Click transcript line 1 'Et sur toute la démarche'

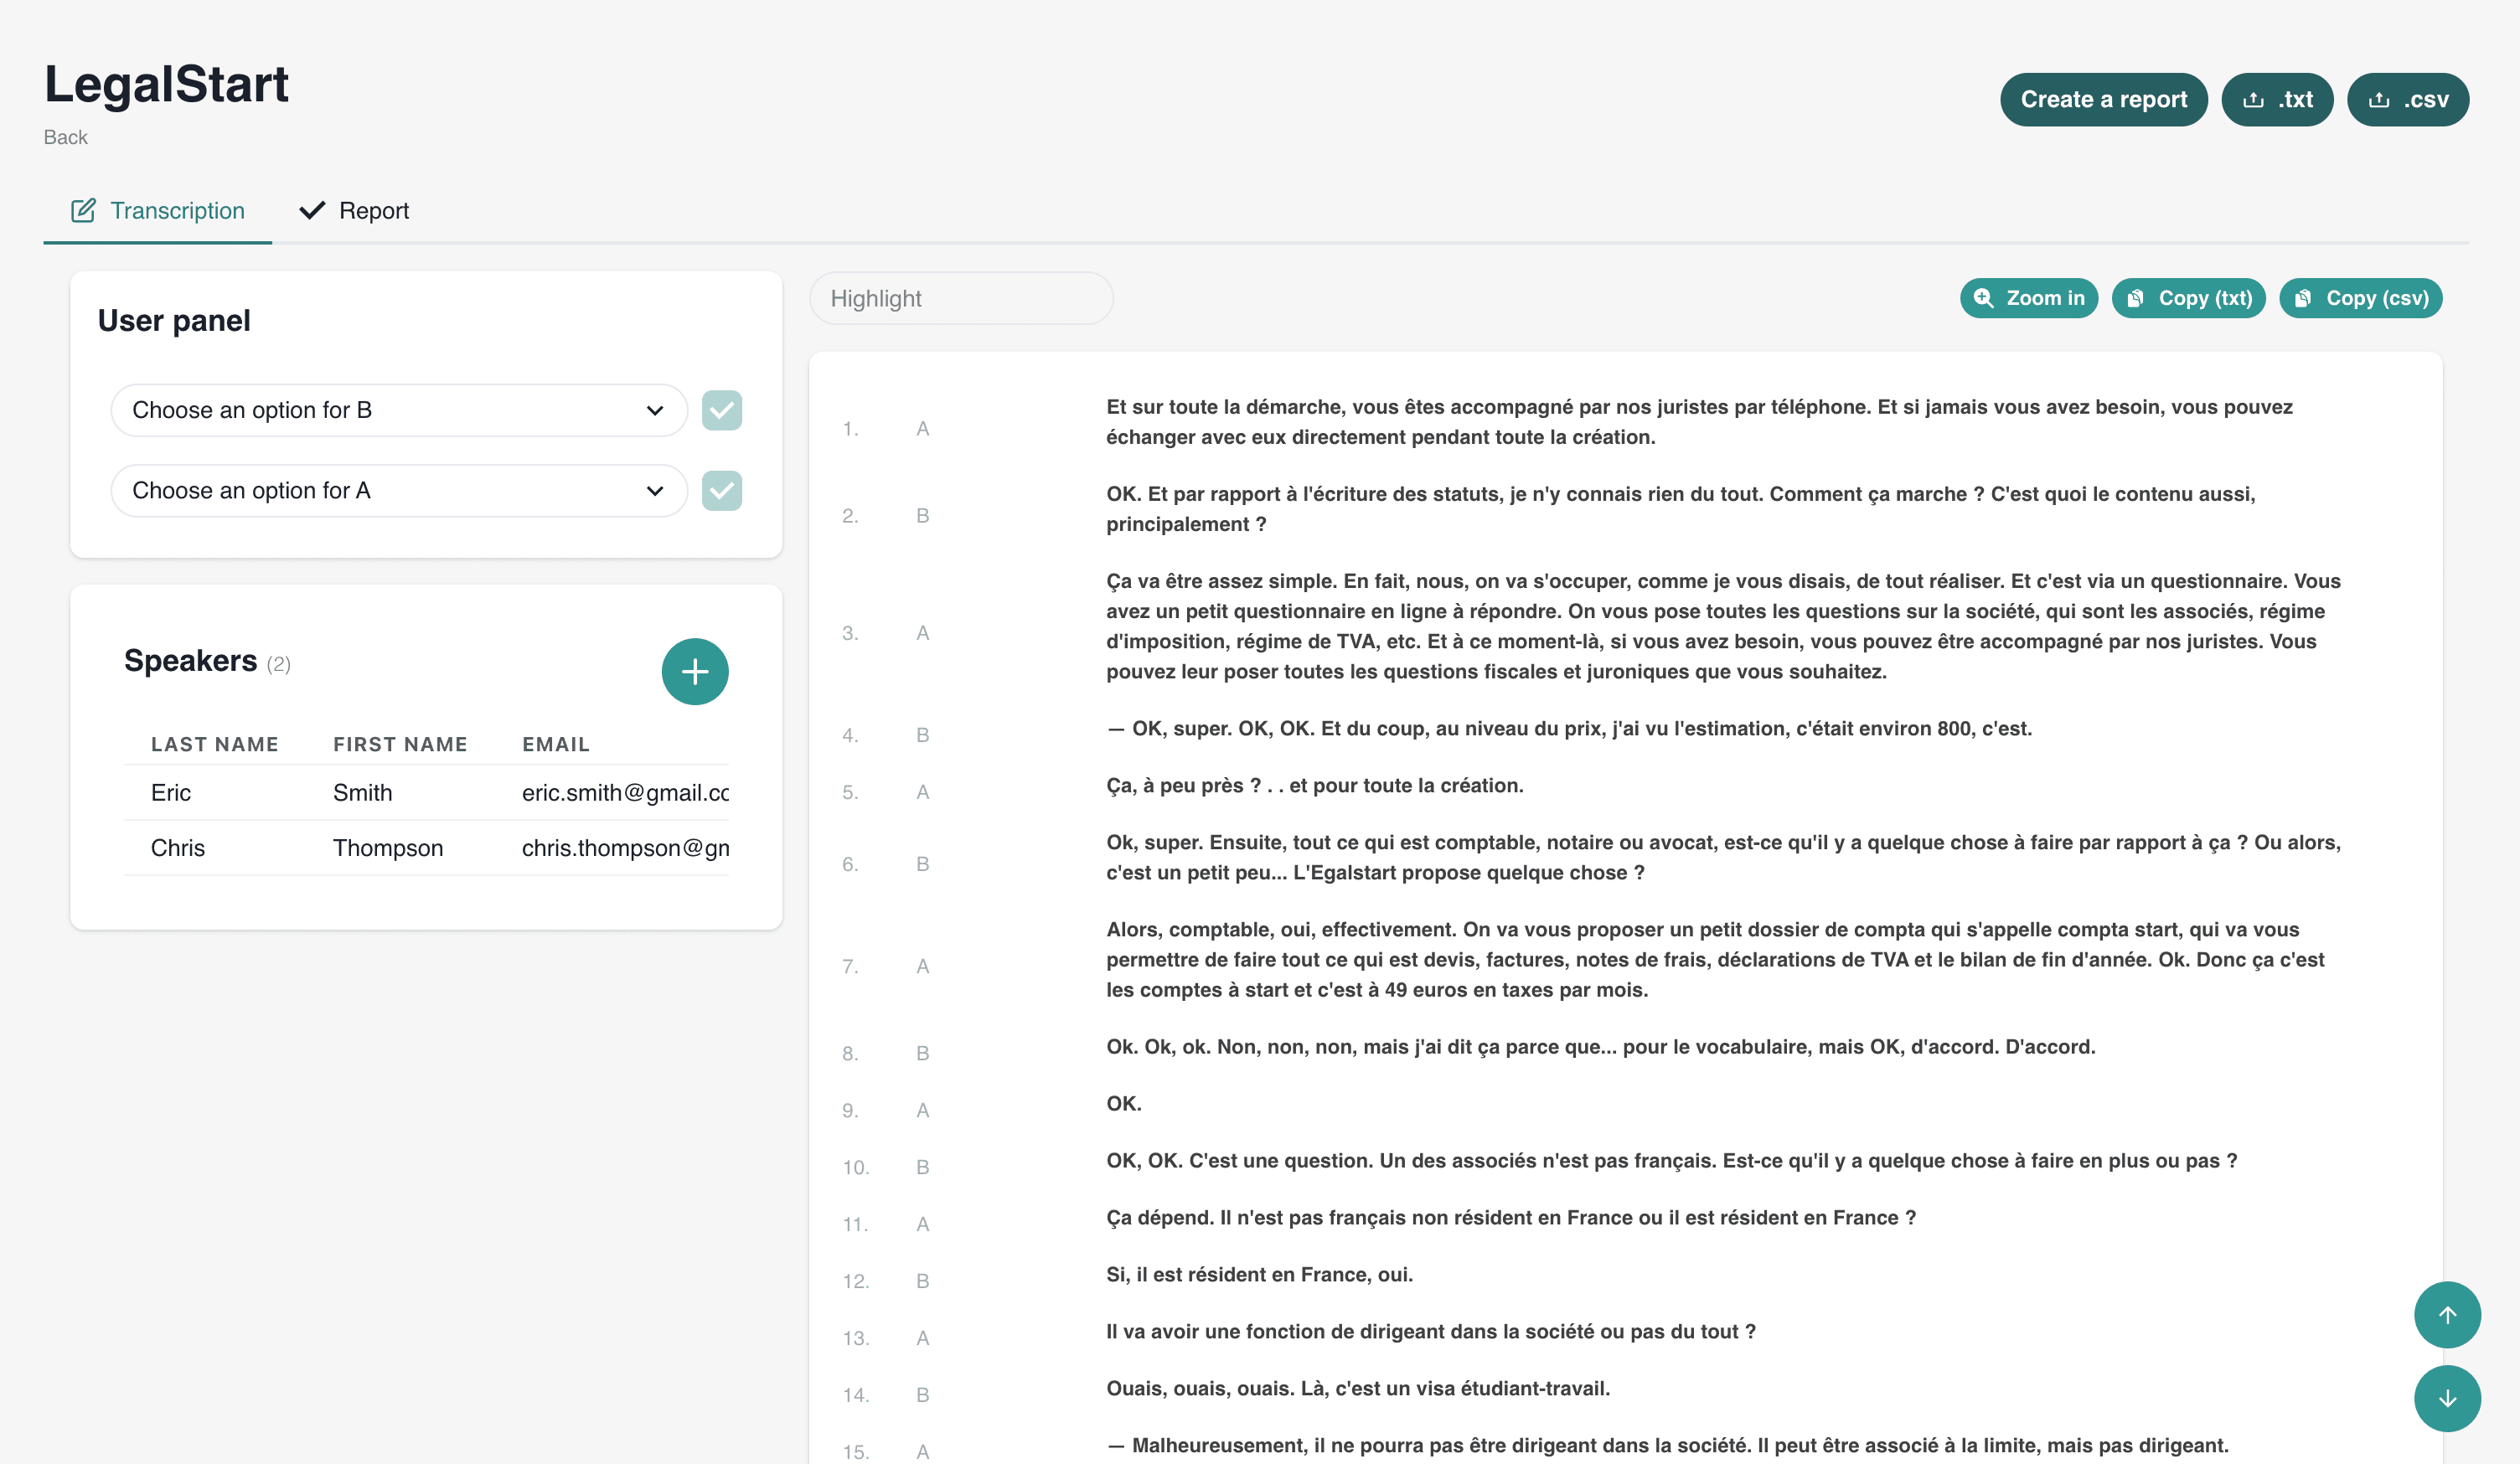coord(1699,422)
